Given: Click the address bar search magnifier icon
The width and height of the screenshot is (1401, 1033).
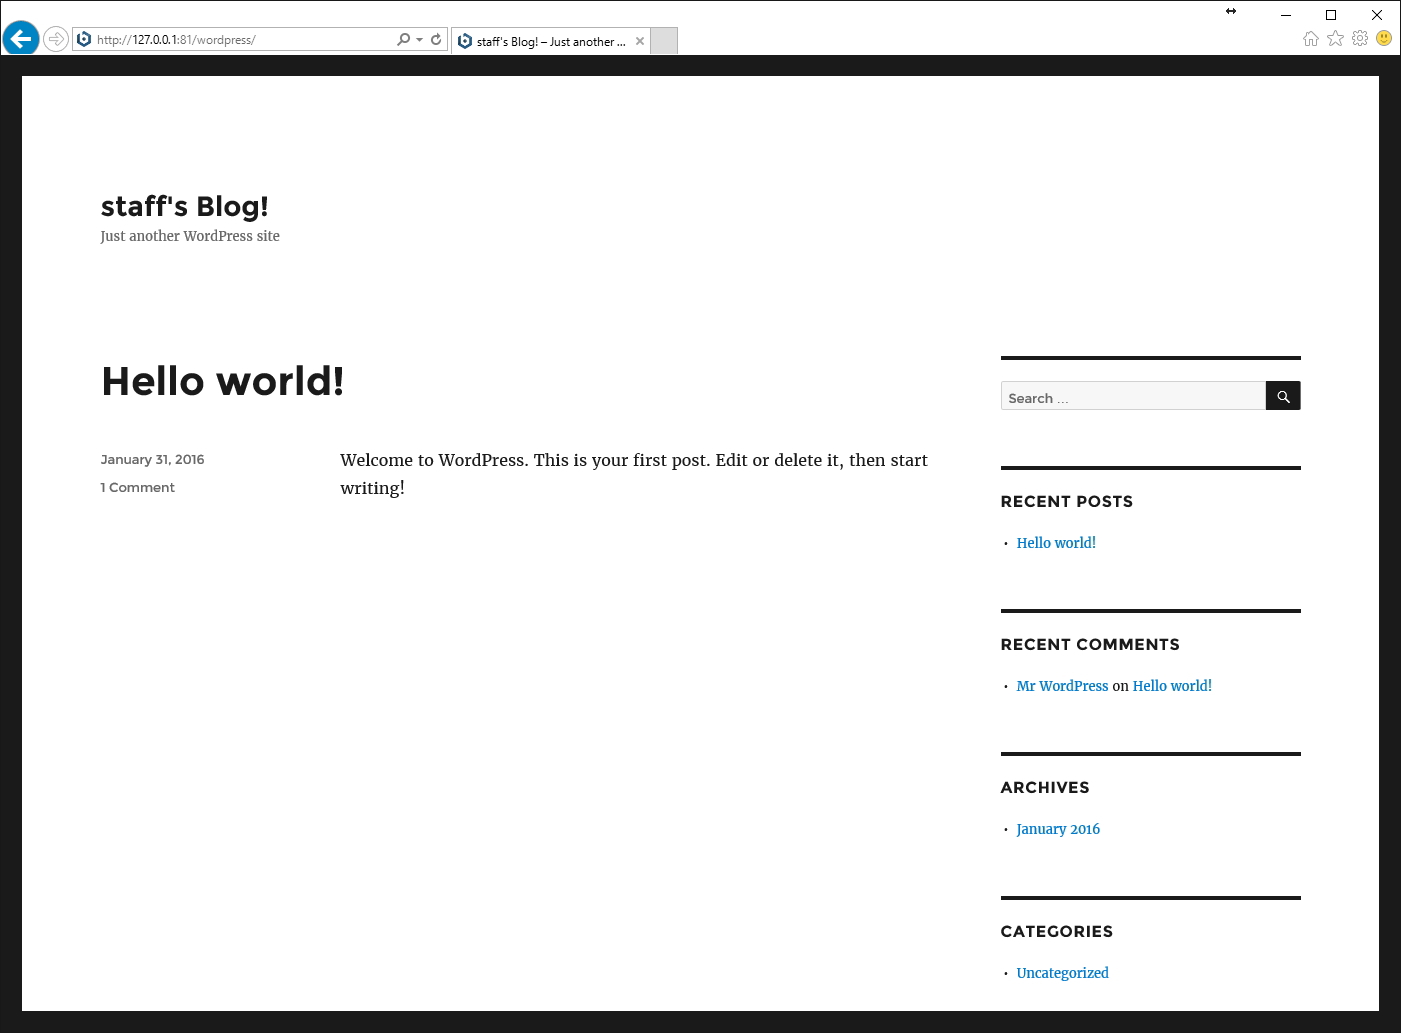Looking at the screenshot, I should point(404,40).
